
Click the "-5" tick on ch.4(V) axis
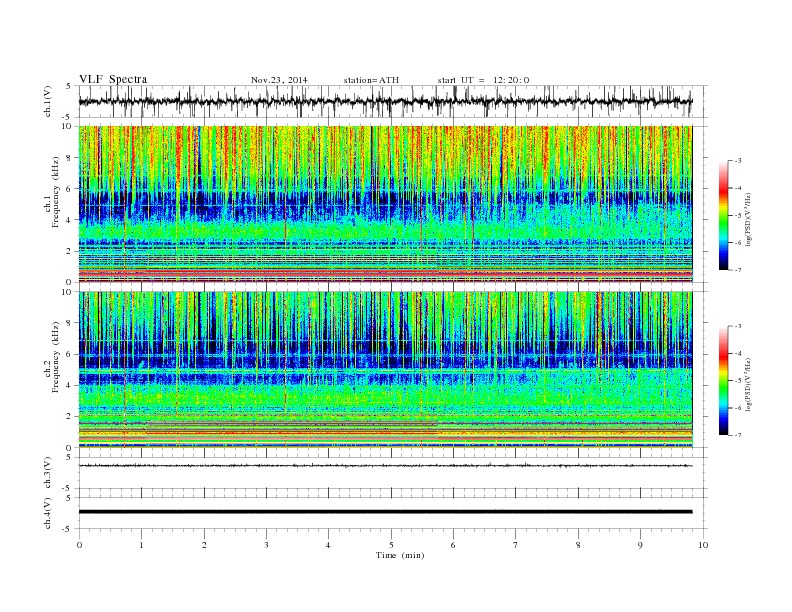click(68, 529)
